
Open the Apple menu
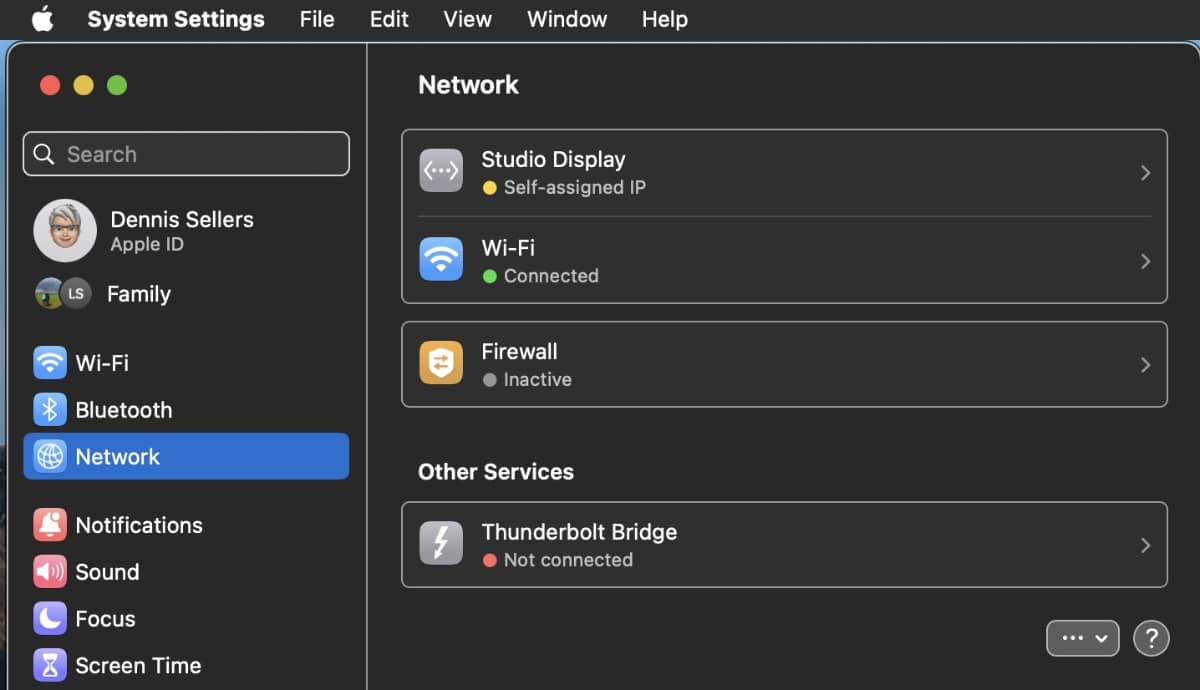(x=42, y=19)
